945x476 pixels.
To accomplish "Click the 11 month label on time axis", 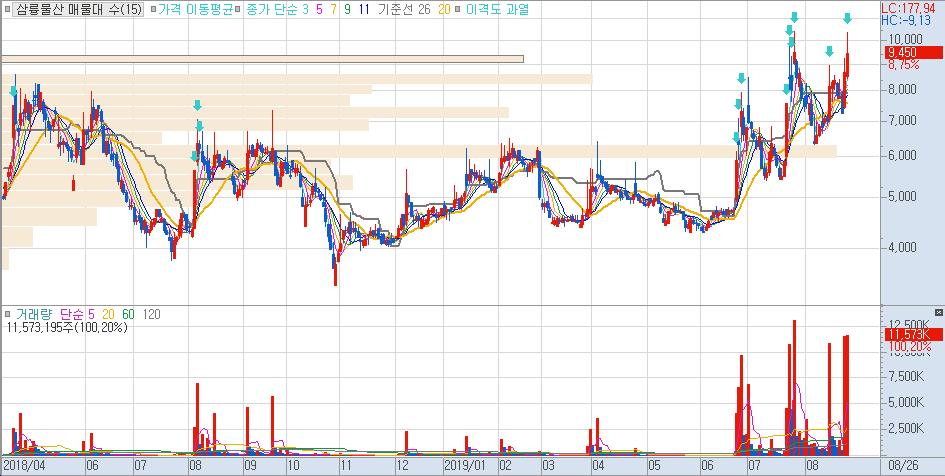I will point(346,466).
